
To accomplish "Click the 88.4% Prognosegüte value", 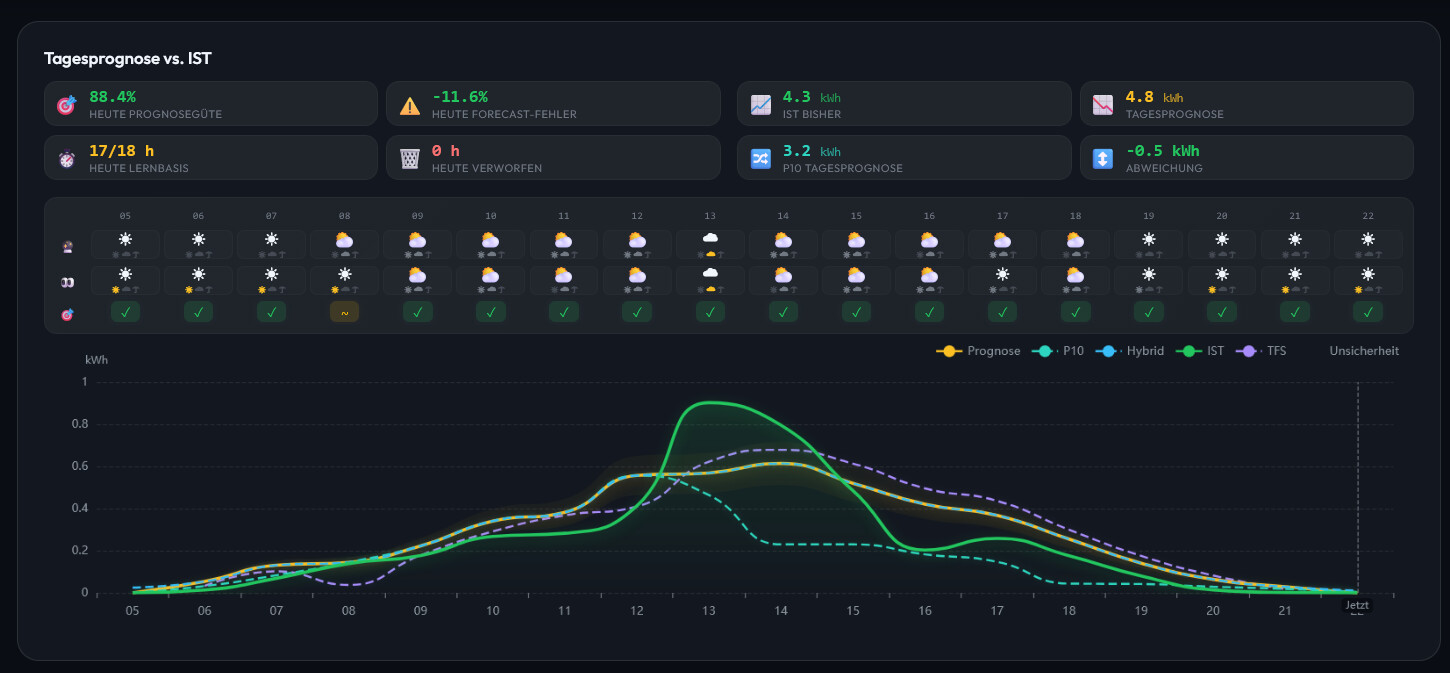I will tap(112, 97).
